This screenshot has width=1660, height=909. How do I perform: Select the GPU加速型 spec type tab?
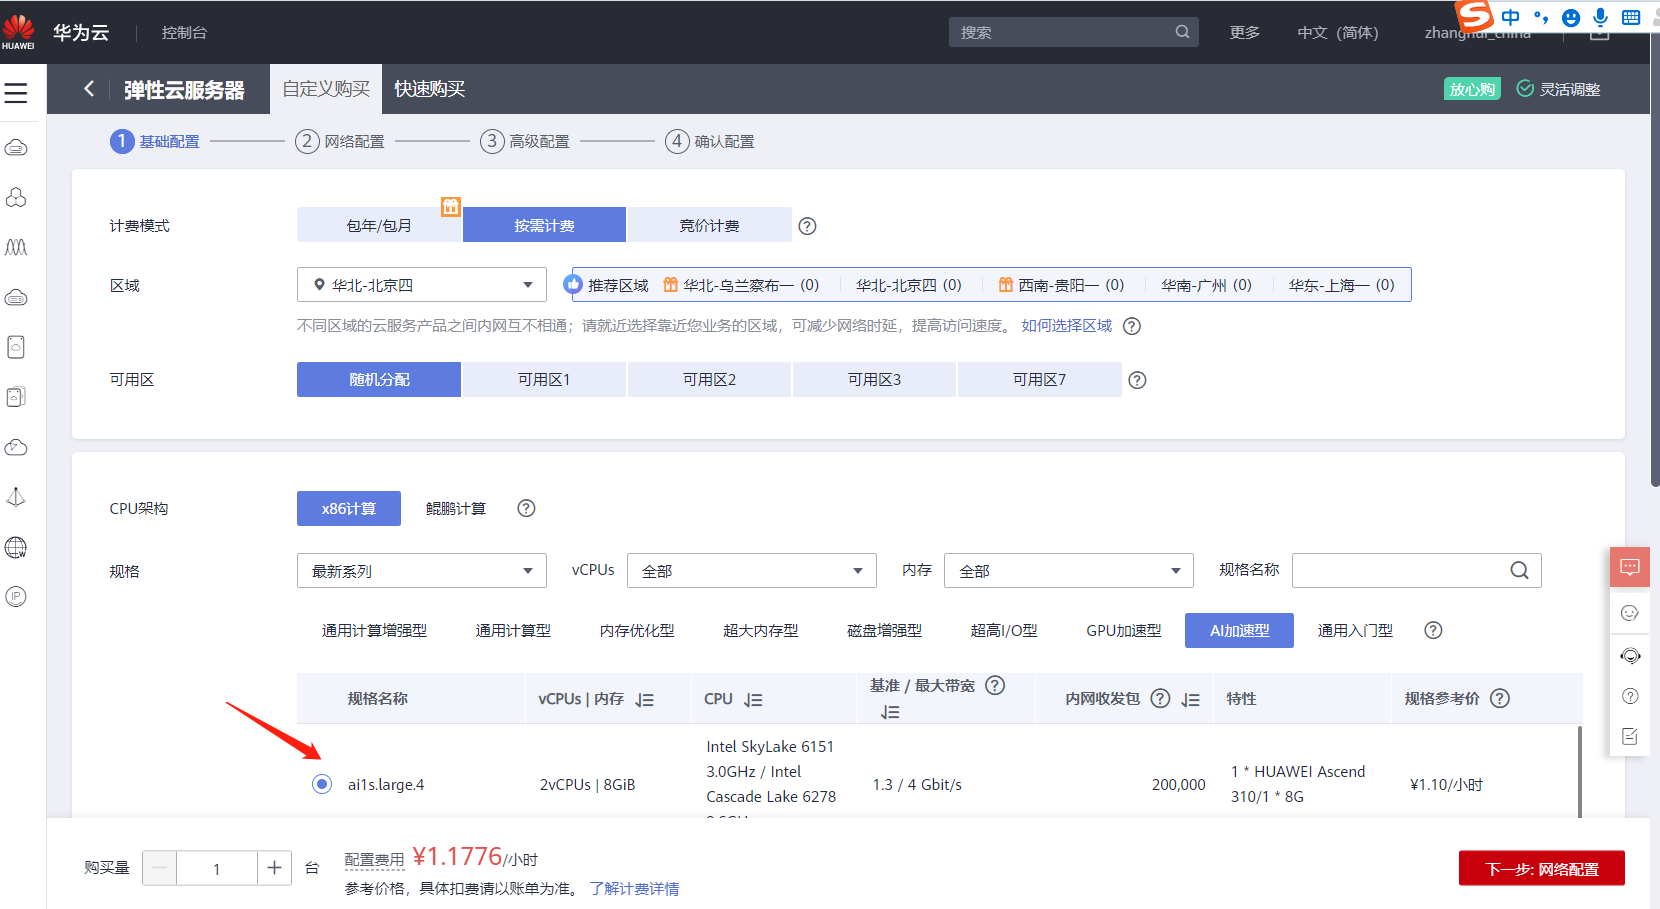pos(1124,630)
